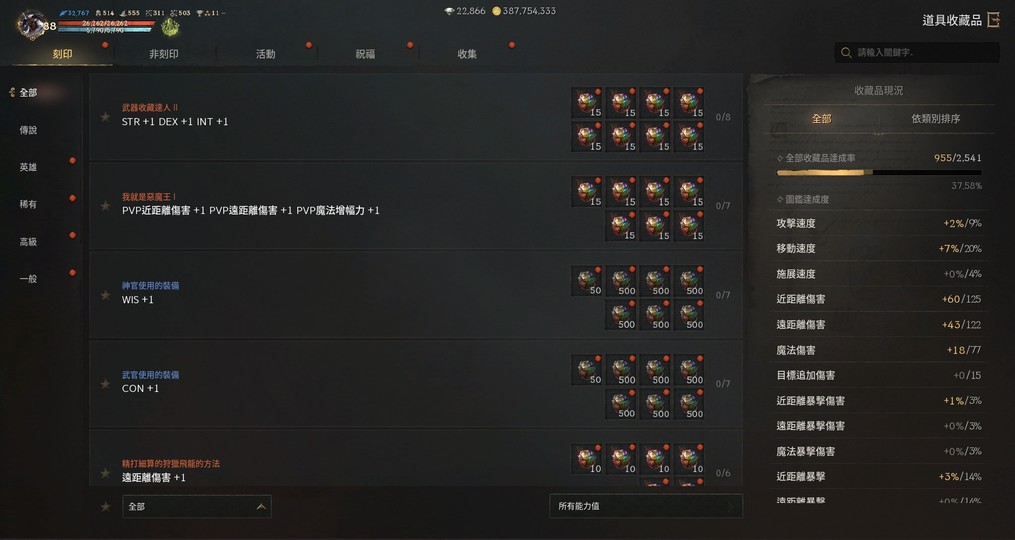
Task: Click the 全部收藏品達成率 progress bar
Action: pyautogui.click(x=878, y=173)
